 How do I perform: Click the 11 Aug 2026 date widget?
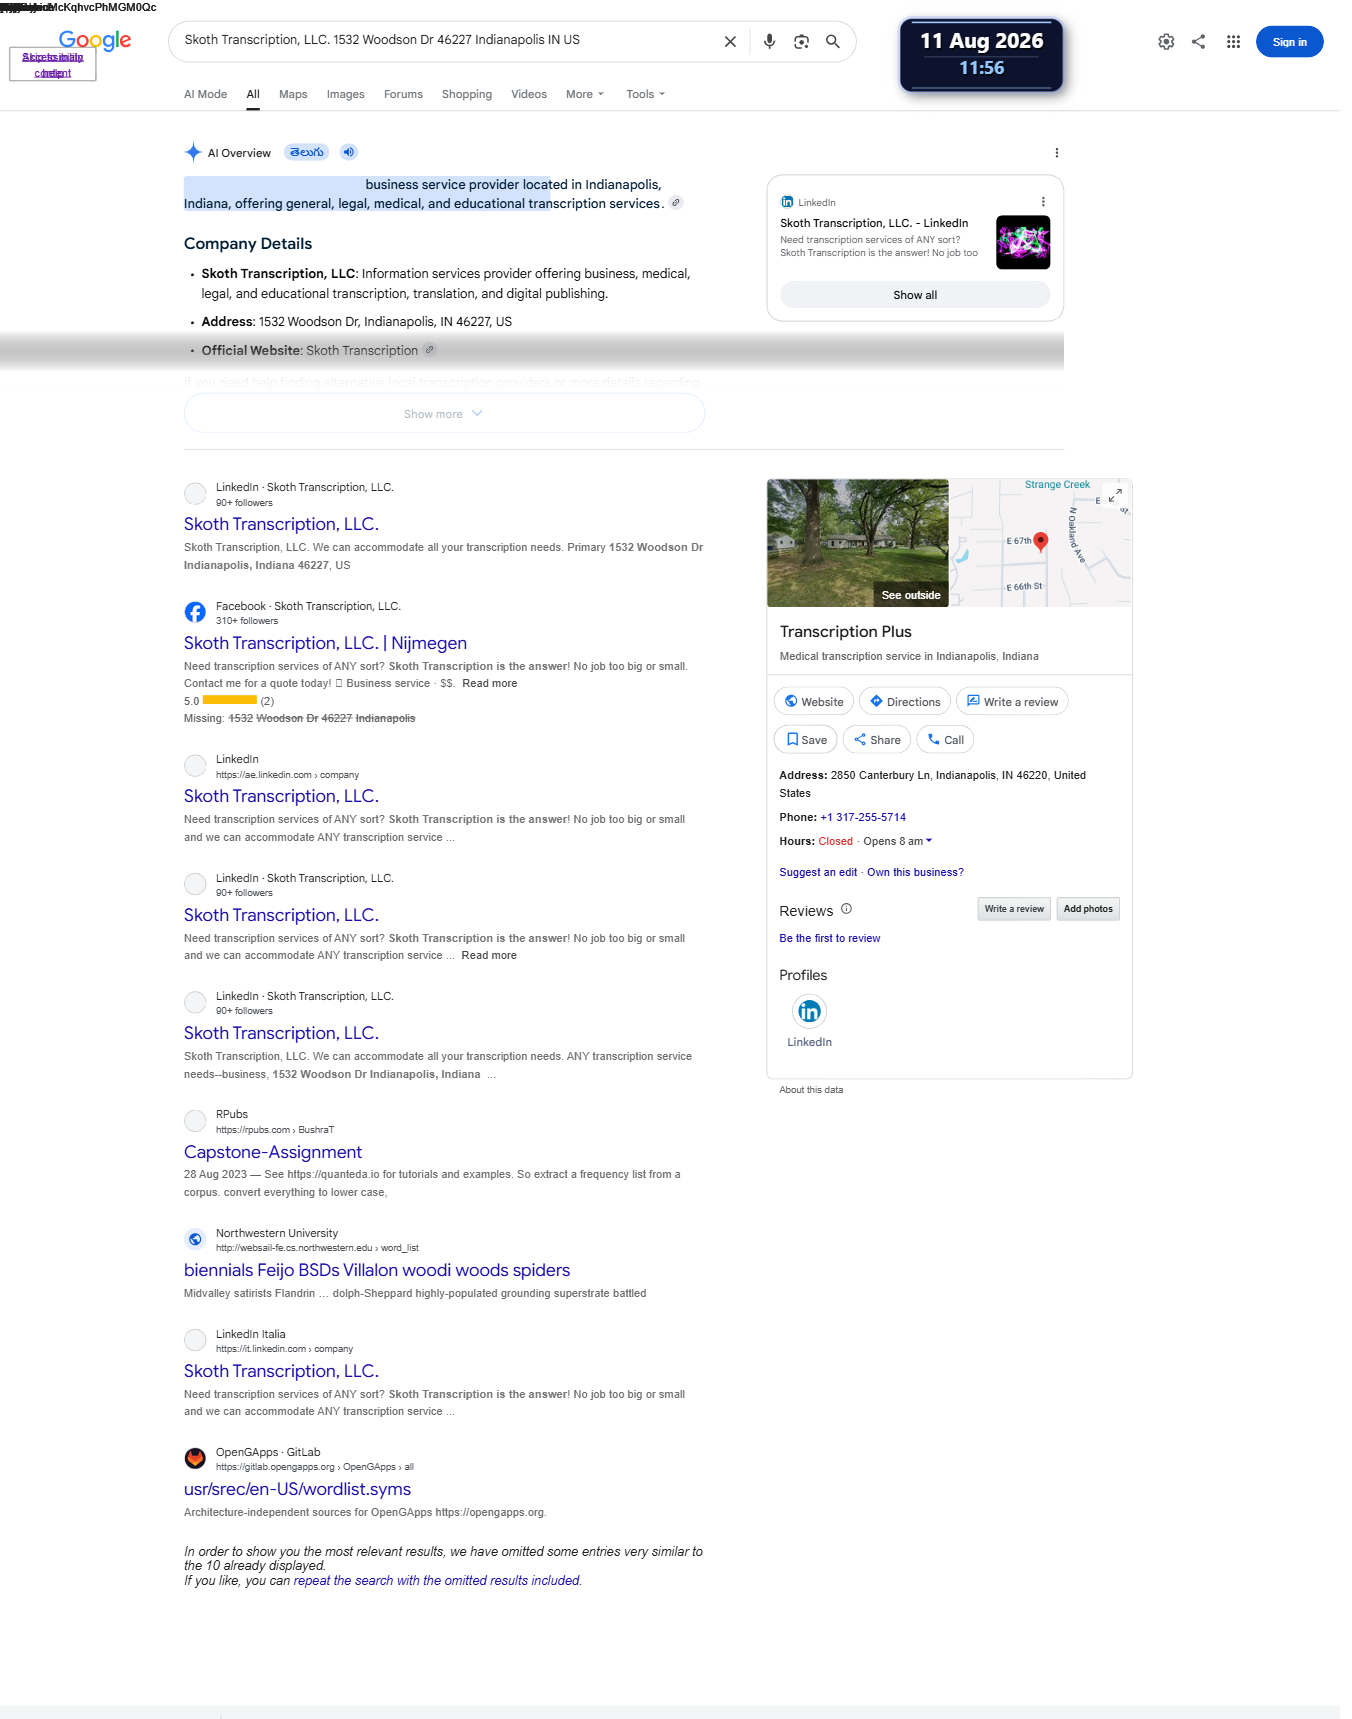981,55
